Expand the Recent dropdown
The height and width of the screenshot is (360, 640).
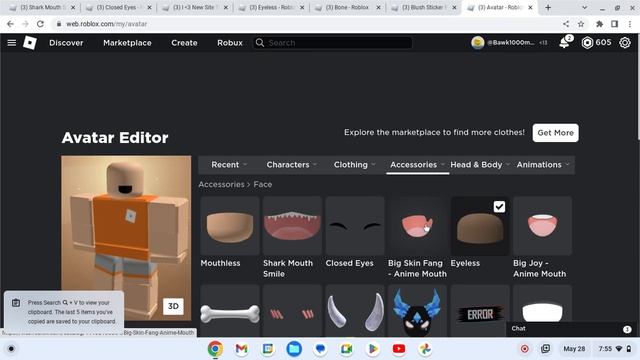coord(229,164)
